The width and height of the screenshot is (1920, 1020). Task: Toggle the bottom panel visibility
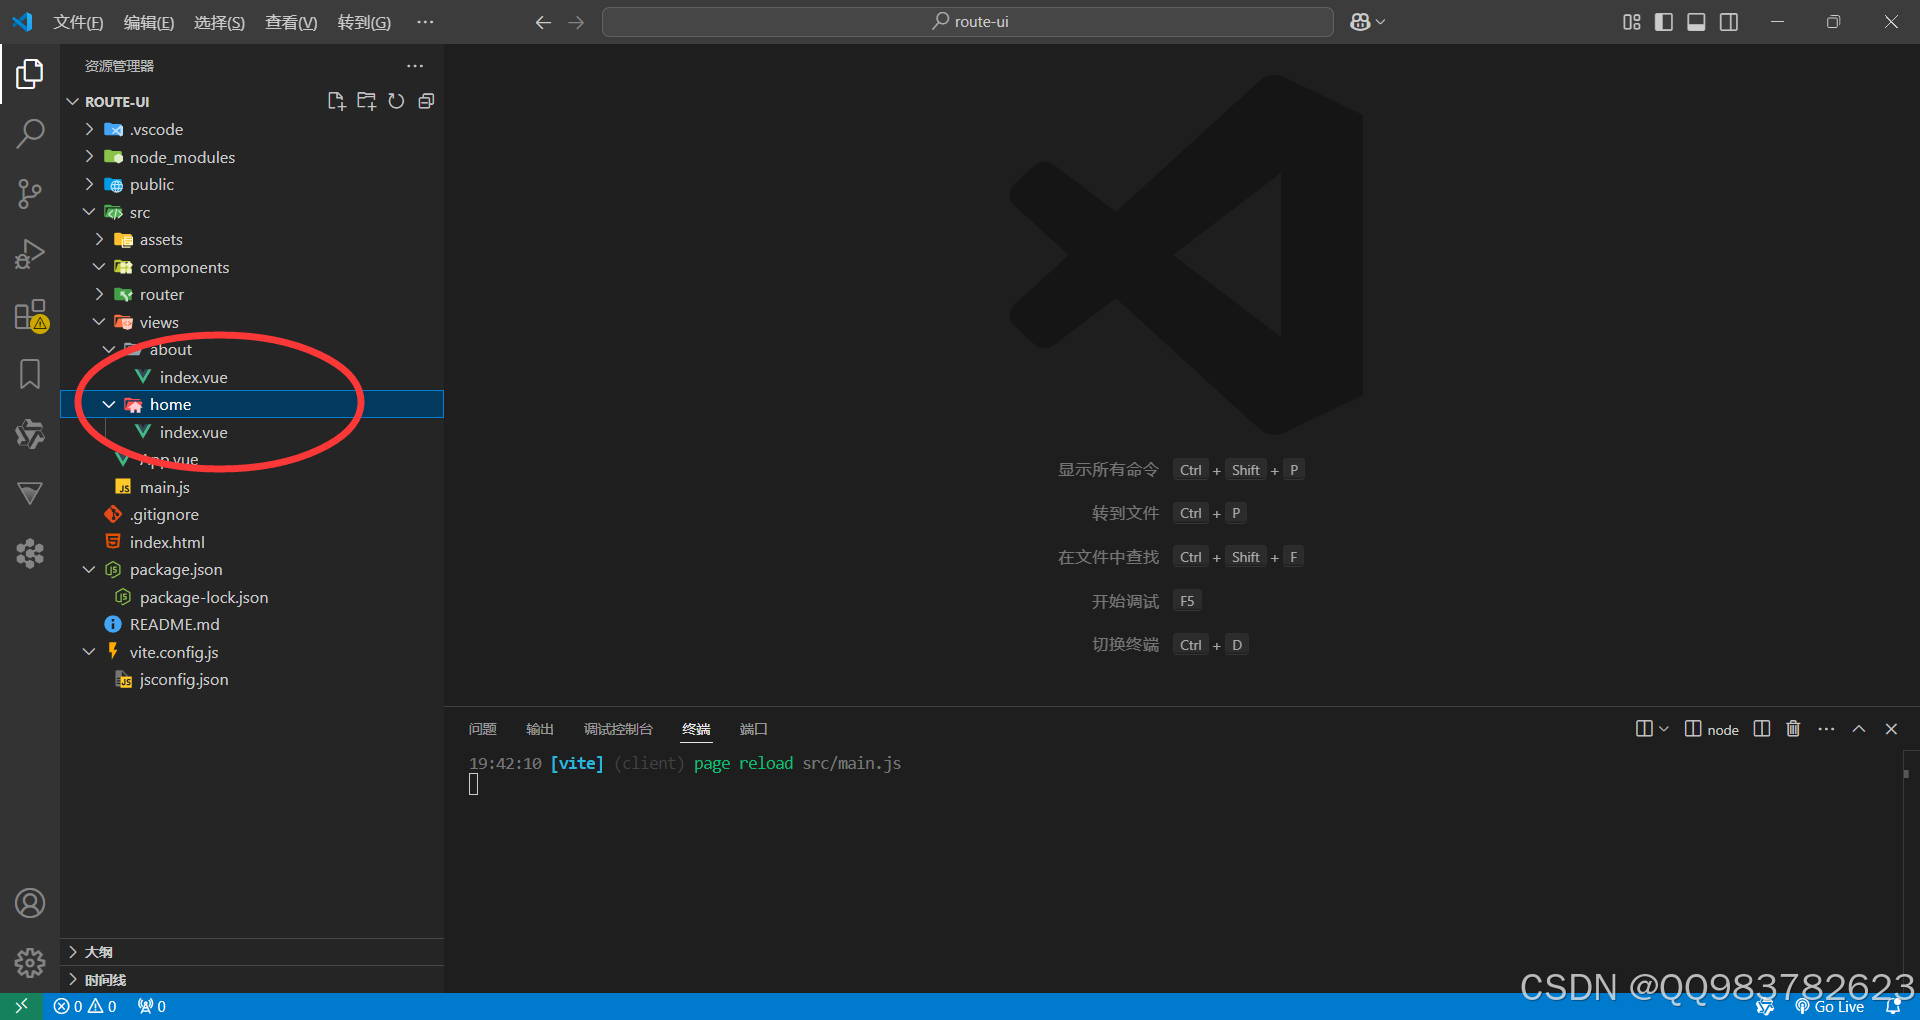(1696, 22)
